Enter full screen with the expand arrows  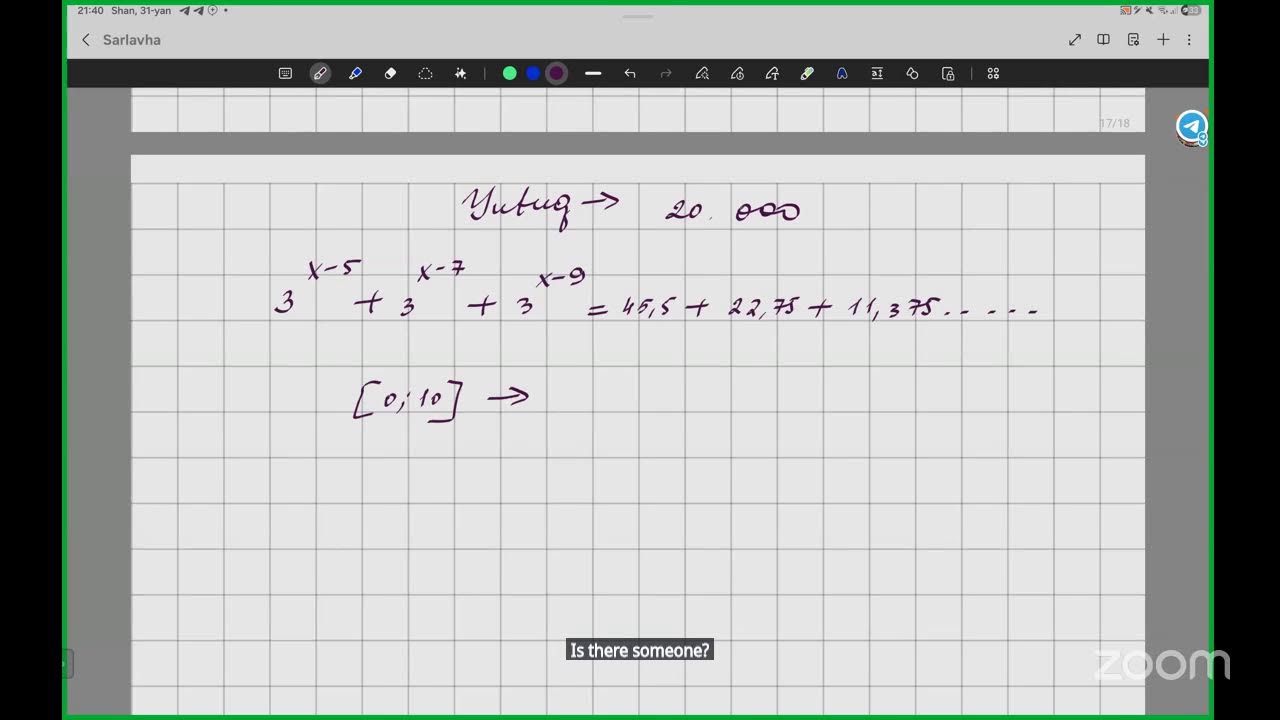click(1075, 40)
